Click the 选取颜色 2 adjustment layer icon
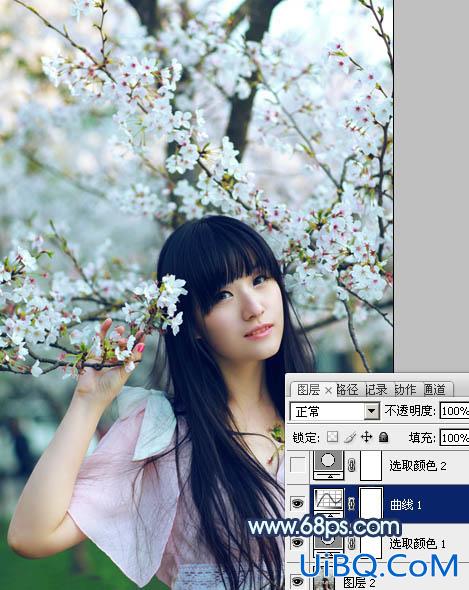Image resolution: width=469 pixels, height=590 pixels. [x=329, y=466]
